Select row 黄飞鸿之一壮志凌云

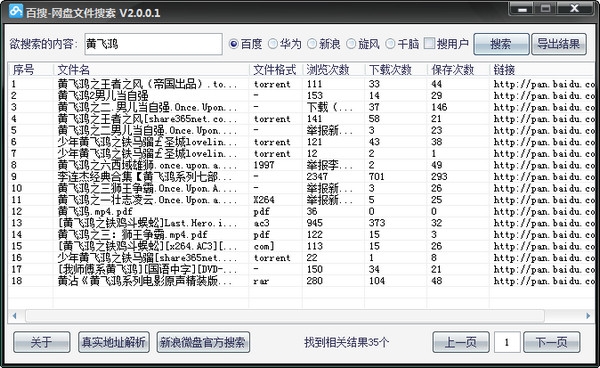click(x=302, y=200)
